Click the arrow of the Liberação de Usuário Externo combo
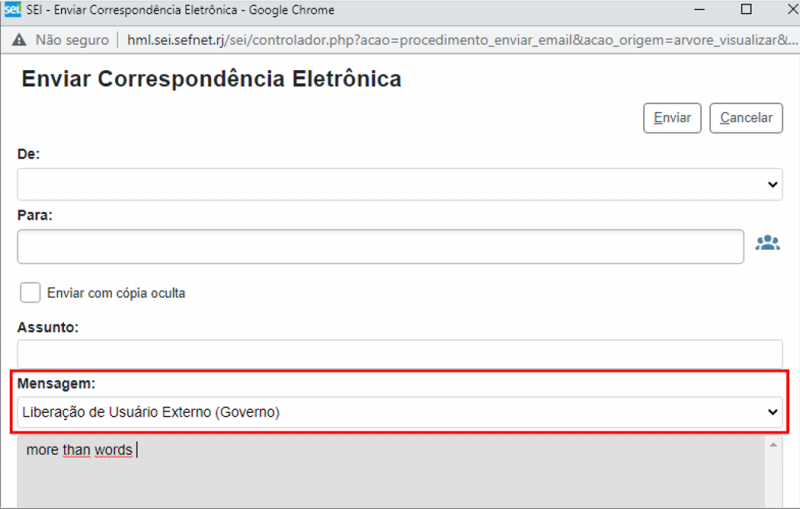 [x=771, y=411]
